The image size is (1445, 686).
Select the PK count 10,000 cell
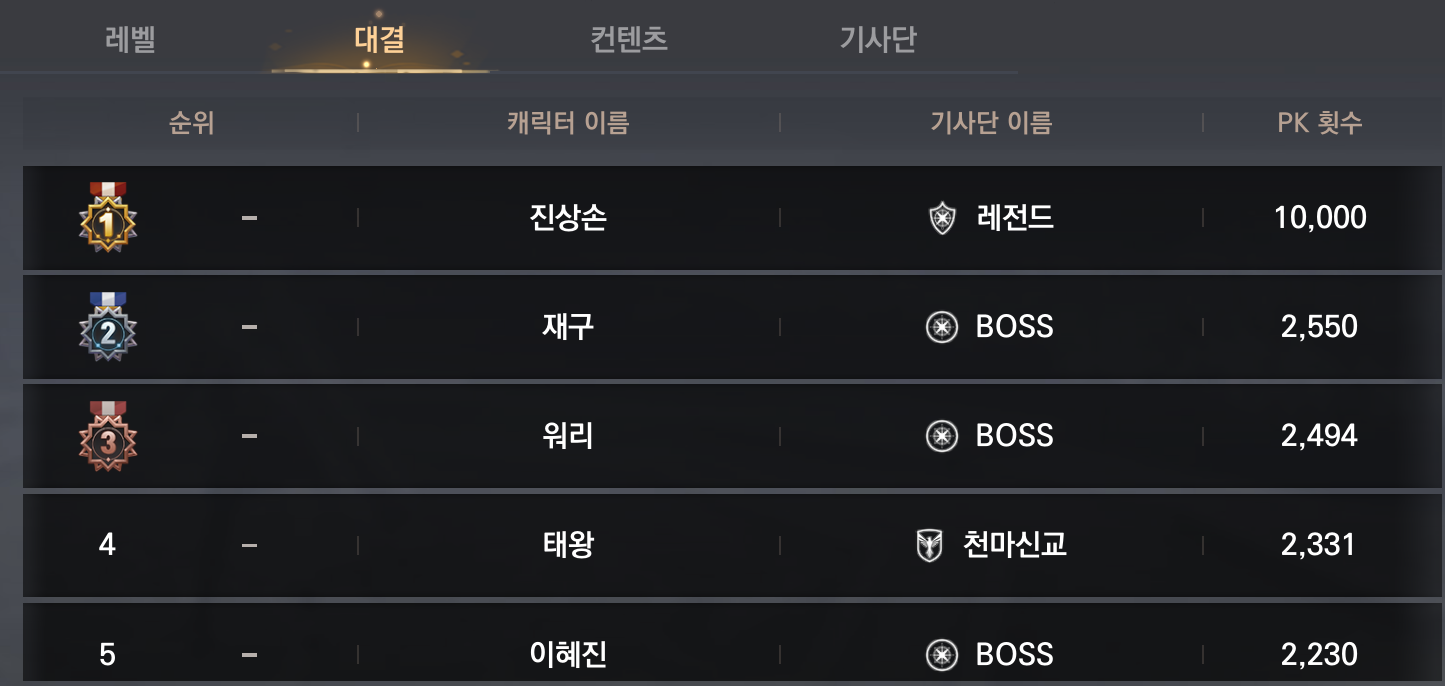1320,218
